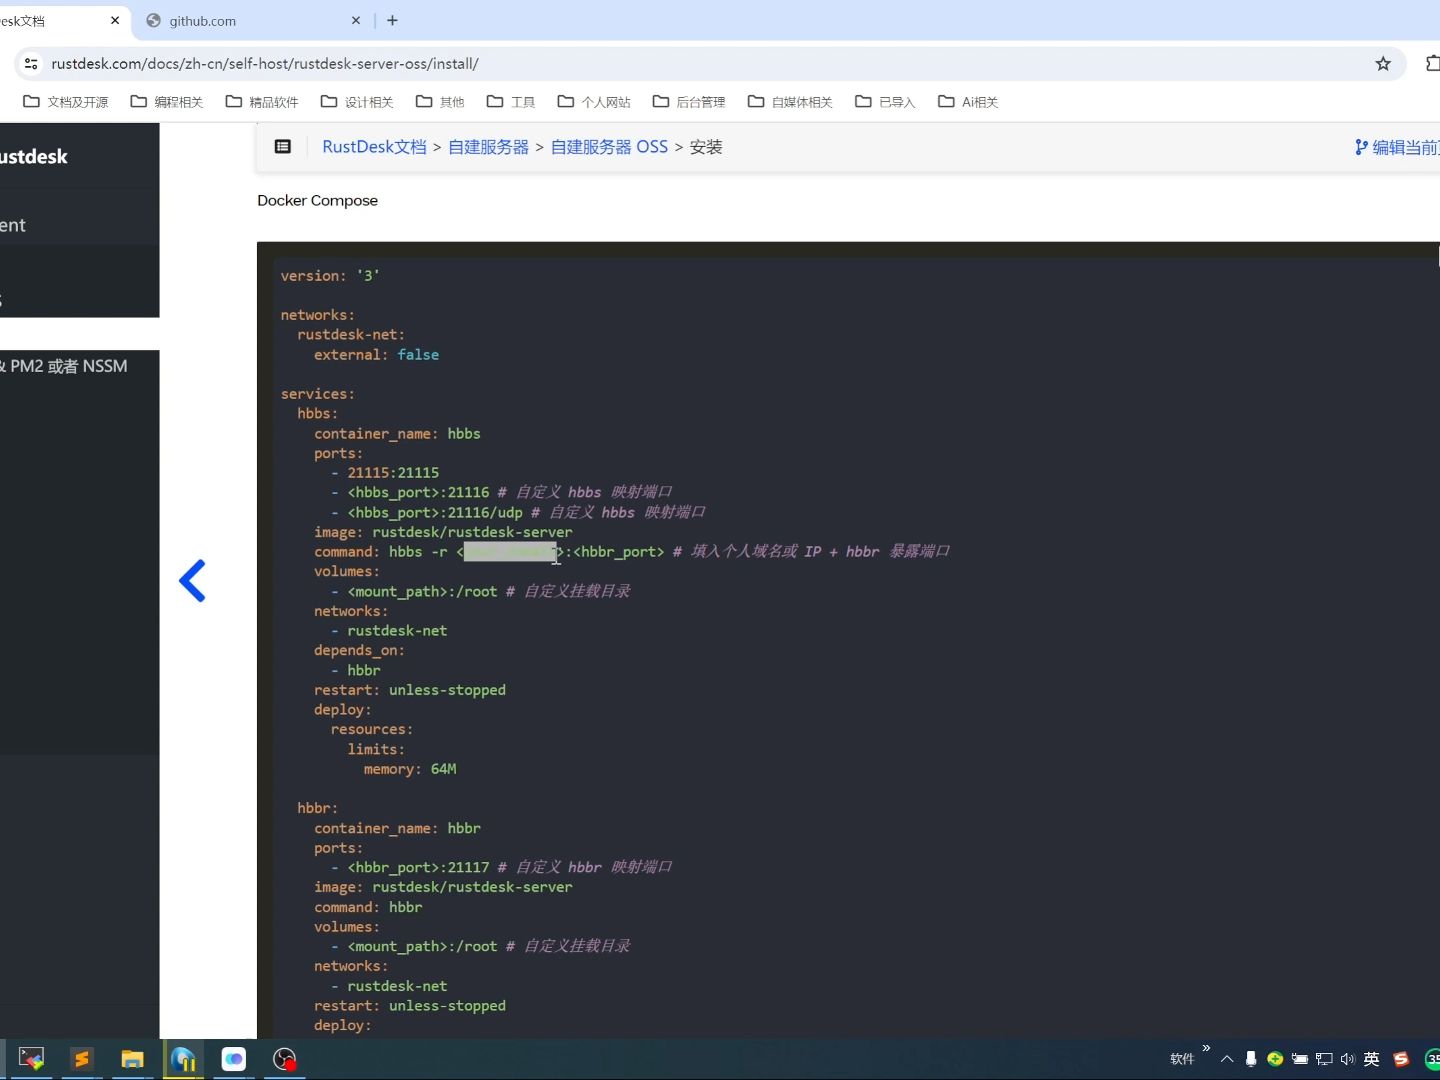Open the screen recorder app in taskbar
Screen dimensions: 1440x1080
click(x=285, y=1059)
